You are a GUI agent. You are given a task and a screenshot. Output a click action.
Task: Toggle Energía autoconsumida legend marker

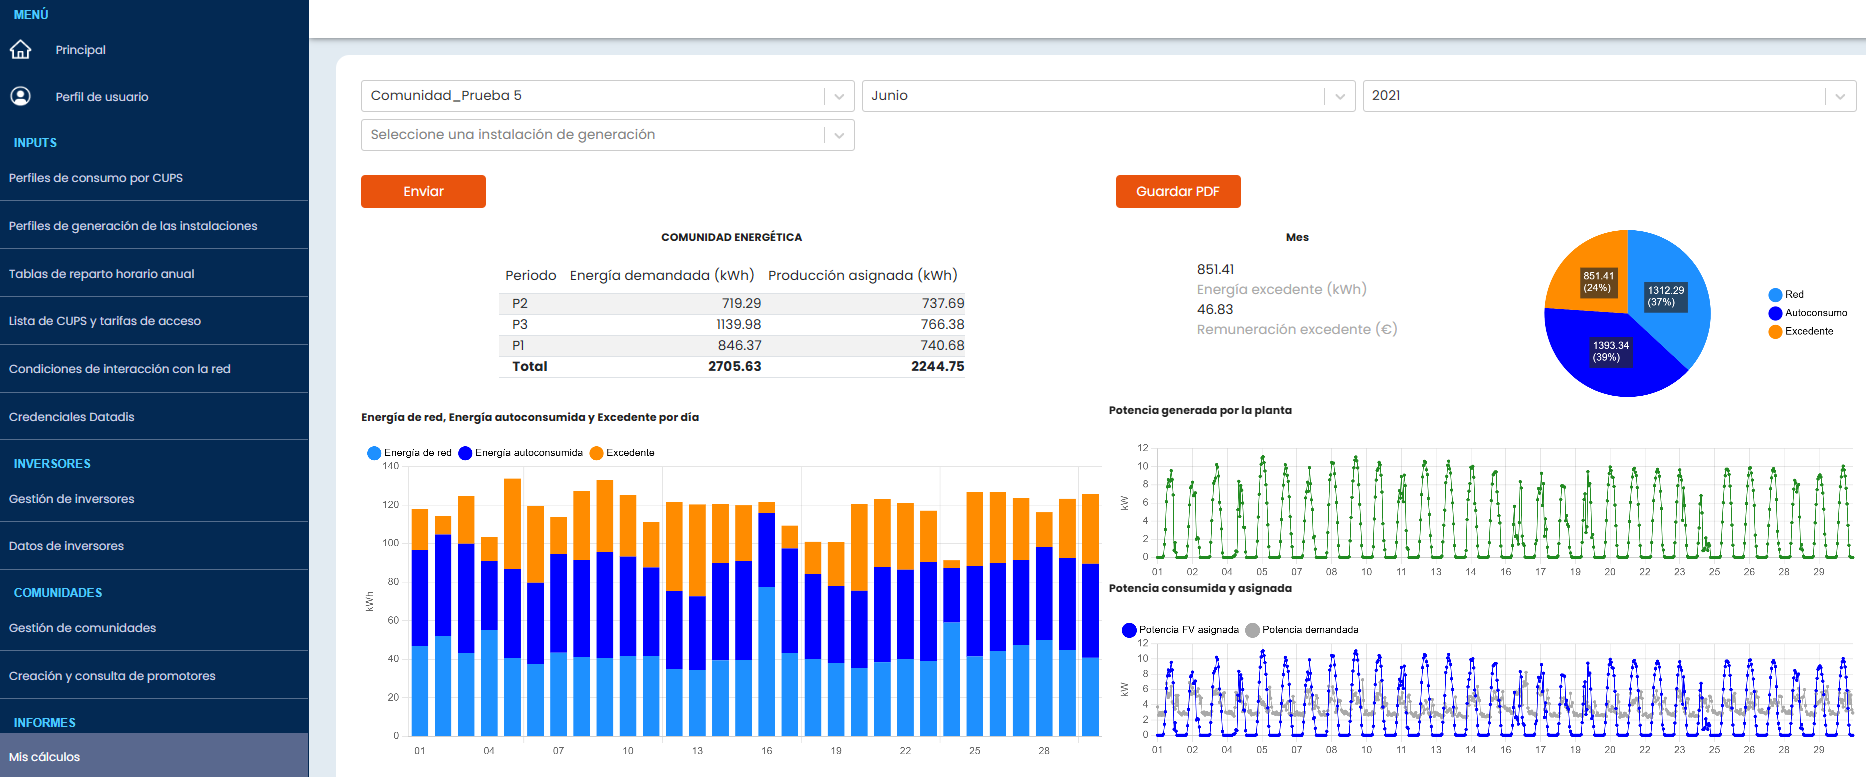[x=465, y=453]
